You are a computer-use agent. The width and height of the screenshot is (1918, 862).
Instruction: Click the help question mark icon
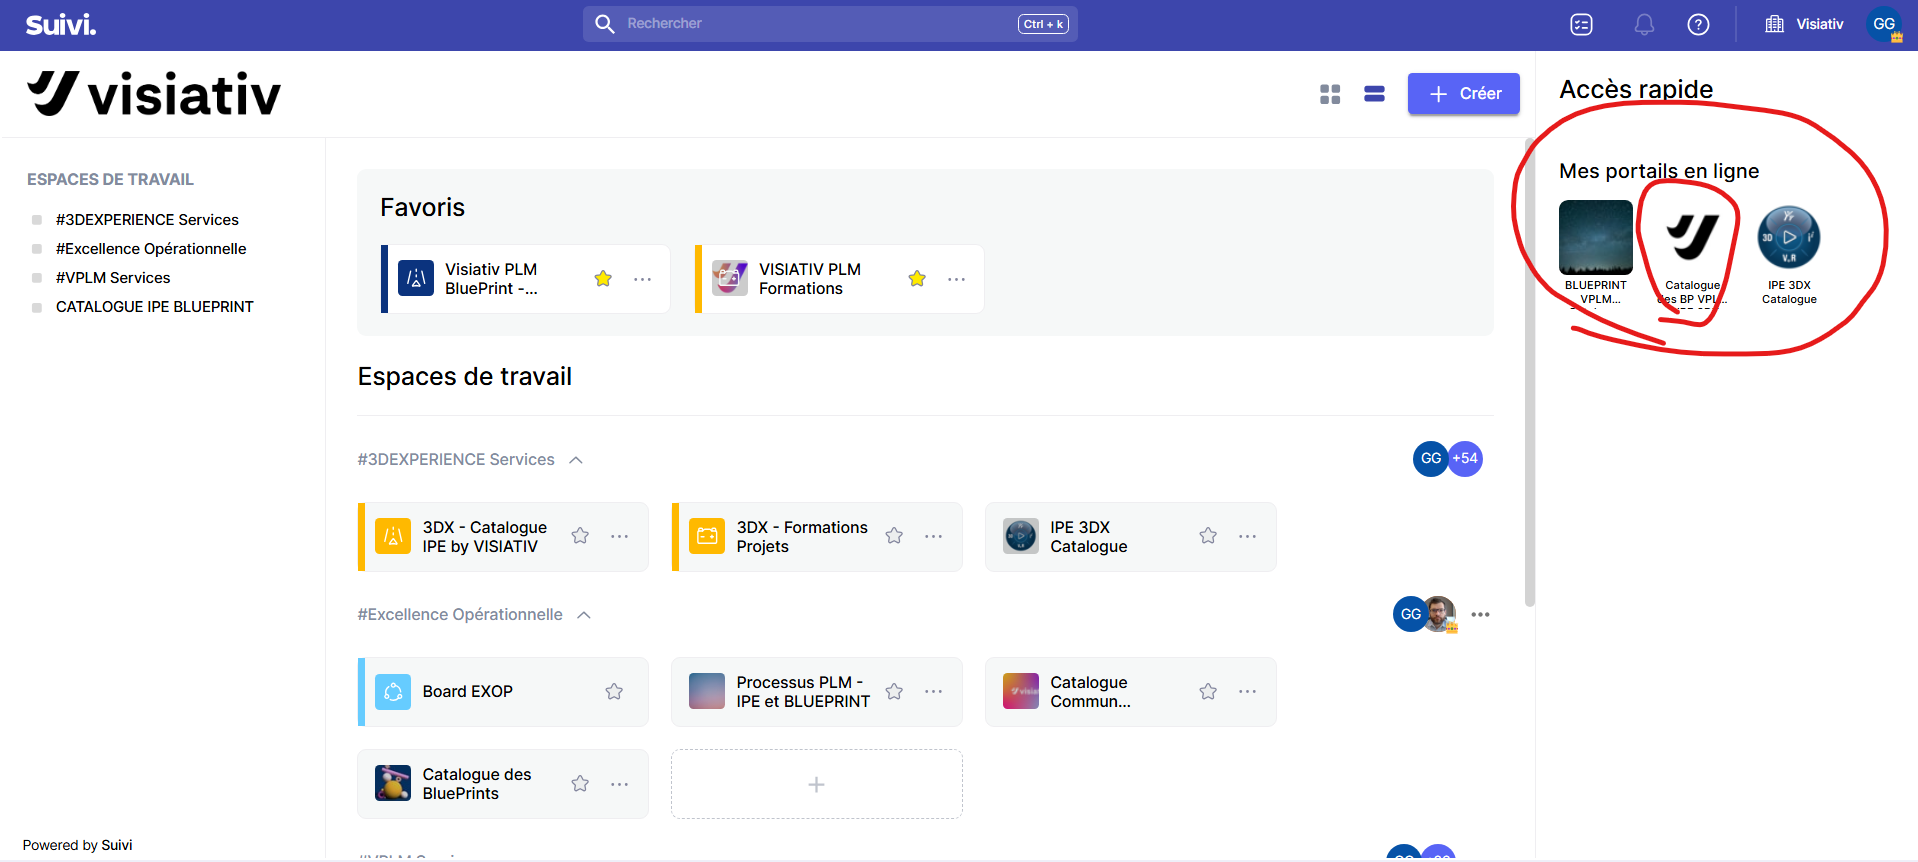(x=1698, y=25)
